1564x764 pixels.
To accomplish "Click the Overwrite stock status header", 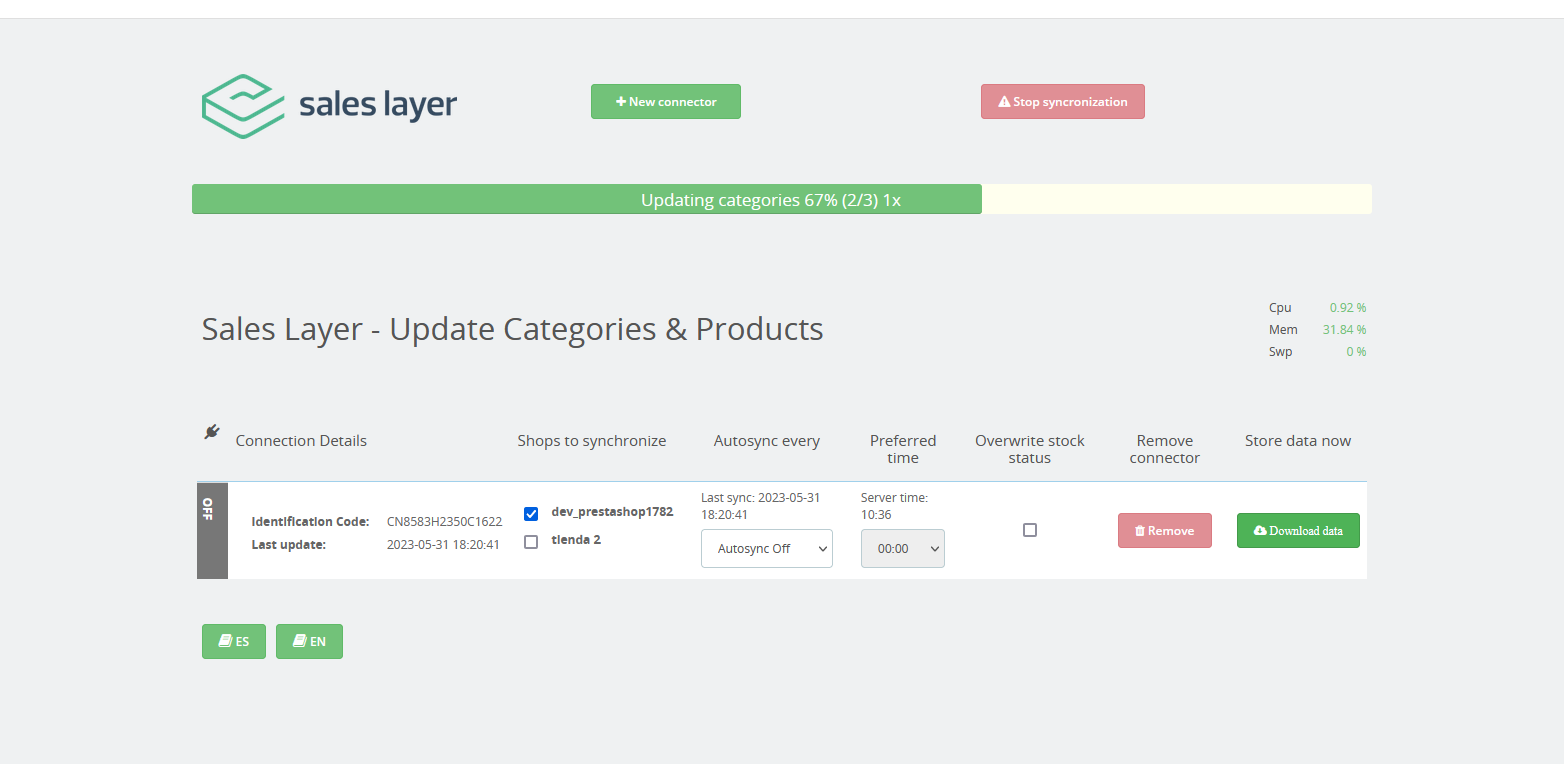I will tap(1030, 449).
